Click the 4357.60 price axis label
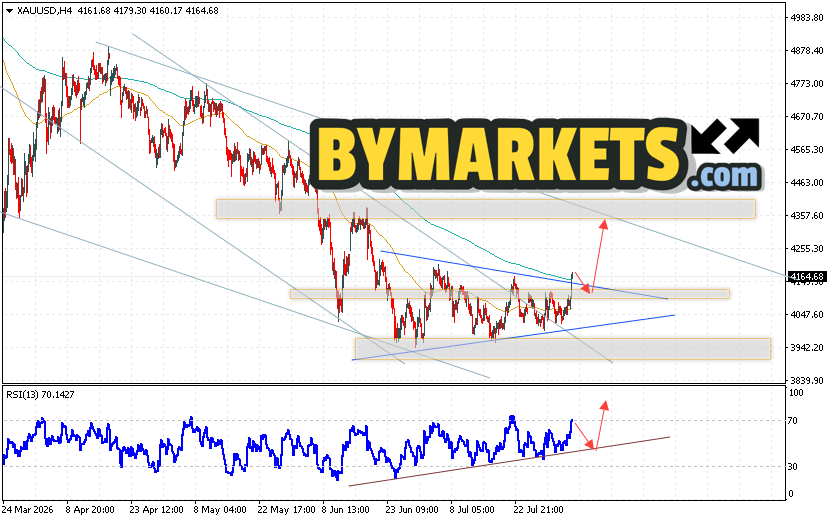 pyautogui.click(x=807, y=216)
